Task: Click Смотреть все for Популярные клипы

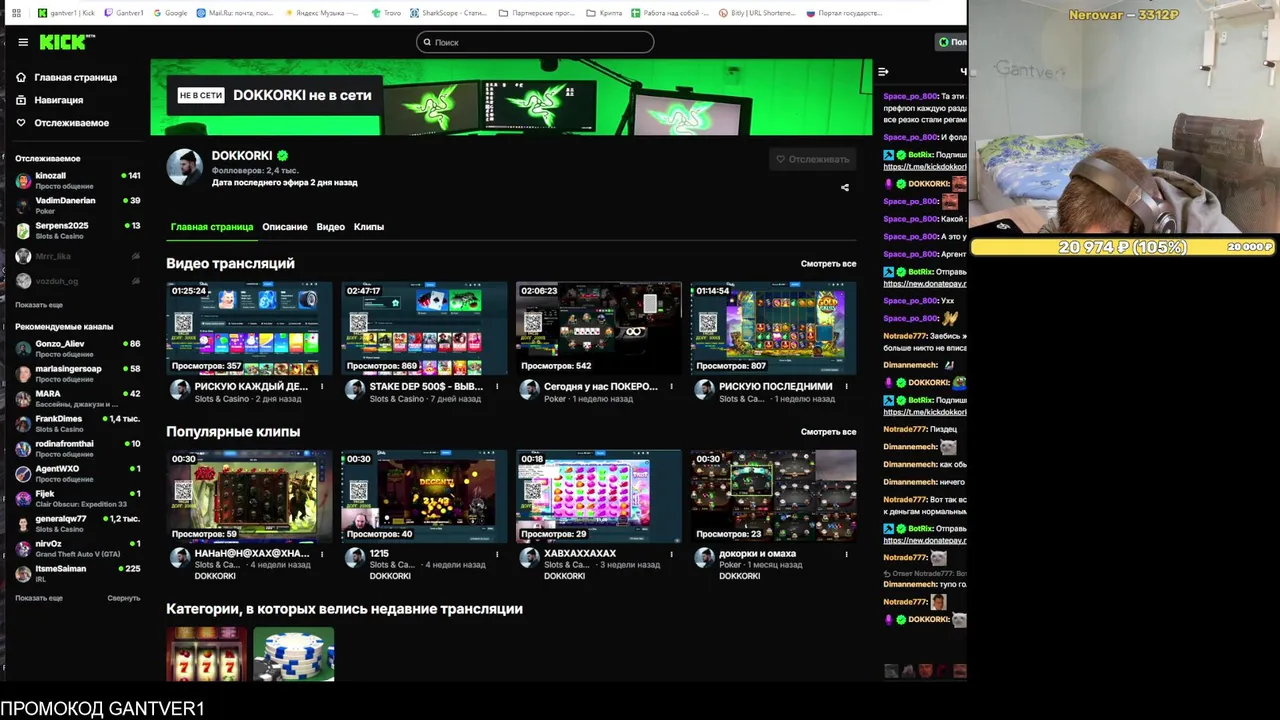Action: pyautogui.click(x=828, y=432)
